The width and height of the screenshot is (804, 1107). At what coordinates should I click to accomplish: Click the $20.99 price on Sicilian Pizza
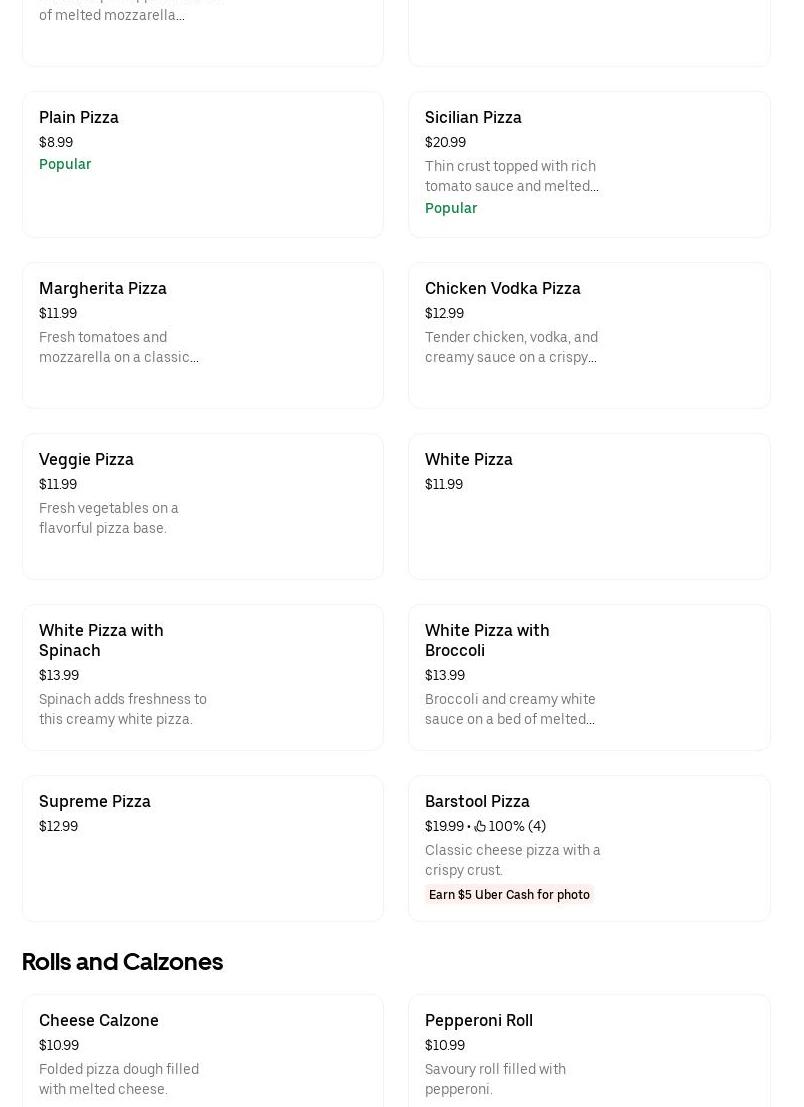click(x=445, y=142)
